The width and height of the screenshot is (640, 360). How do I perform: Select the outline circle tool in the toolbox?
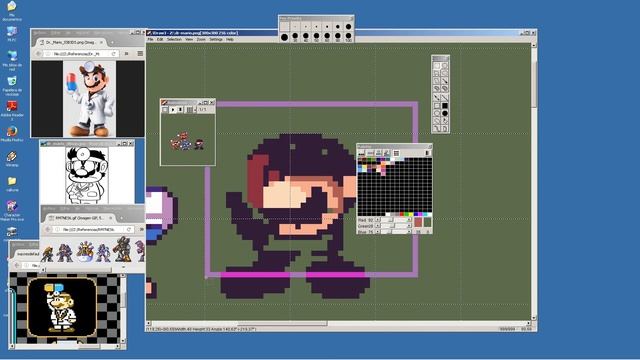(x=437, y=113)
